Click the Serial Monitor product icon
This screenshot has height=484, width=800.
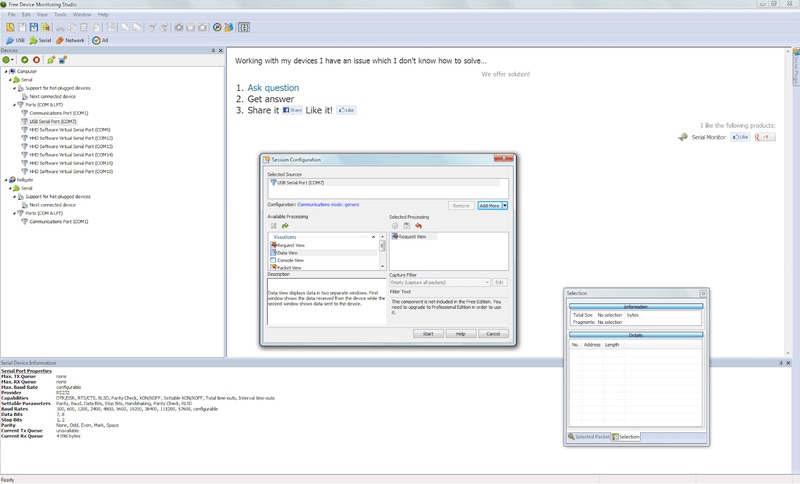[x=683, y=137]
